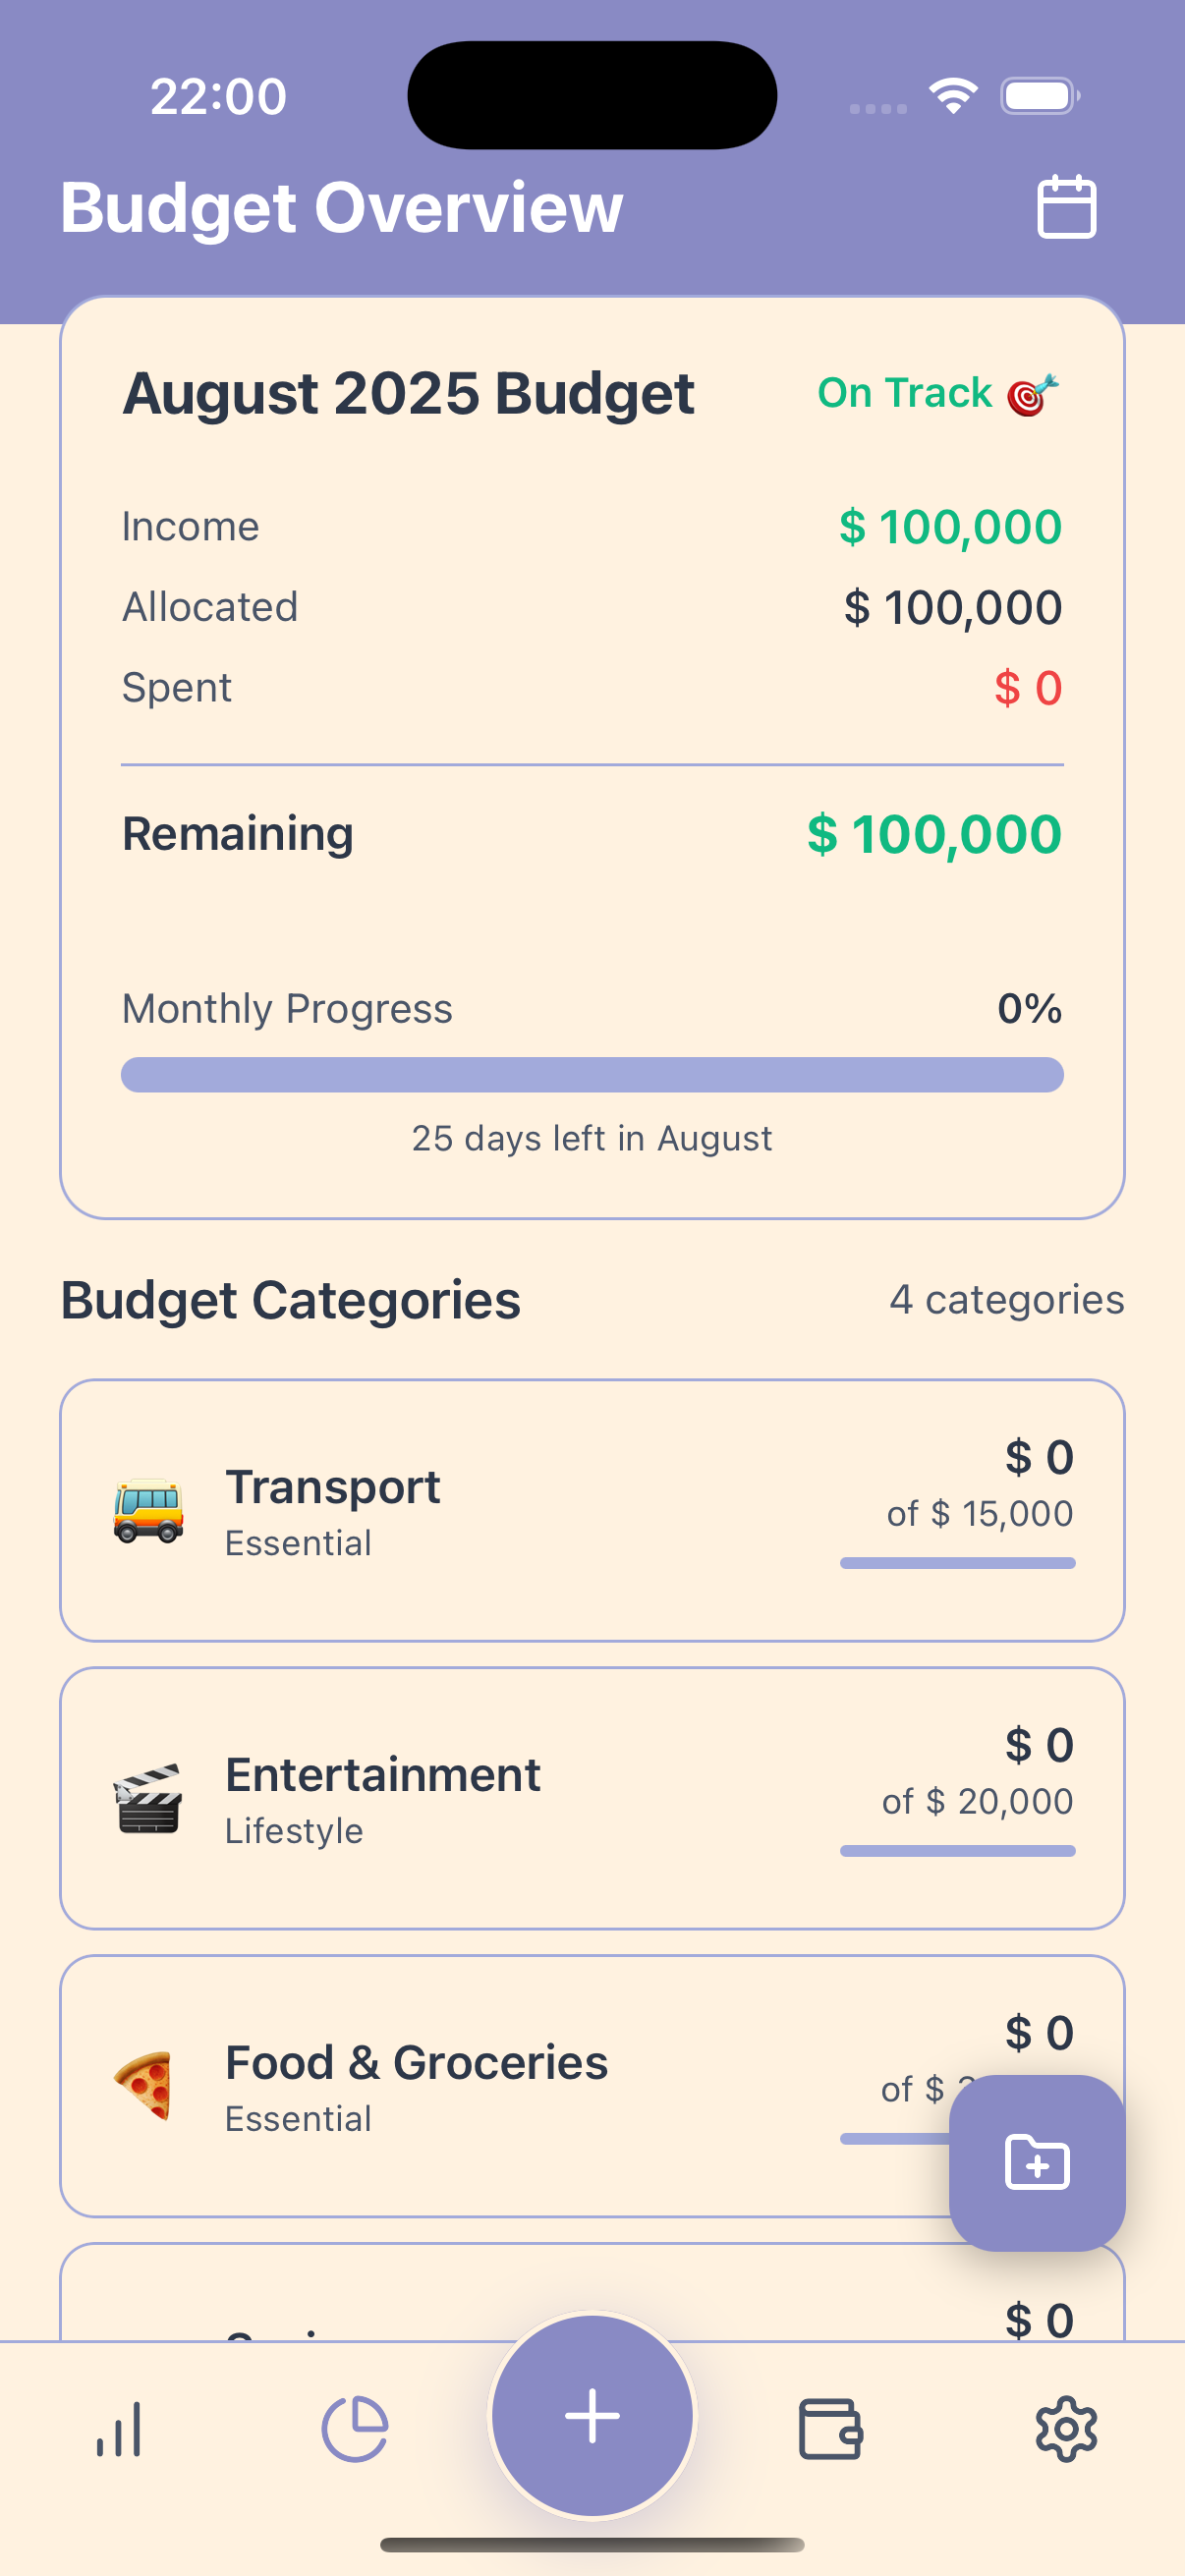Tap the Entertainment clapperboard icon
Image resolution: width=1185 pixels, height=2576 pixels.
(x=148, y=1799)
